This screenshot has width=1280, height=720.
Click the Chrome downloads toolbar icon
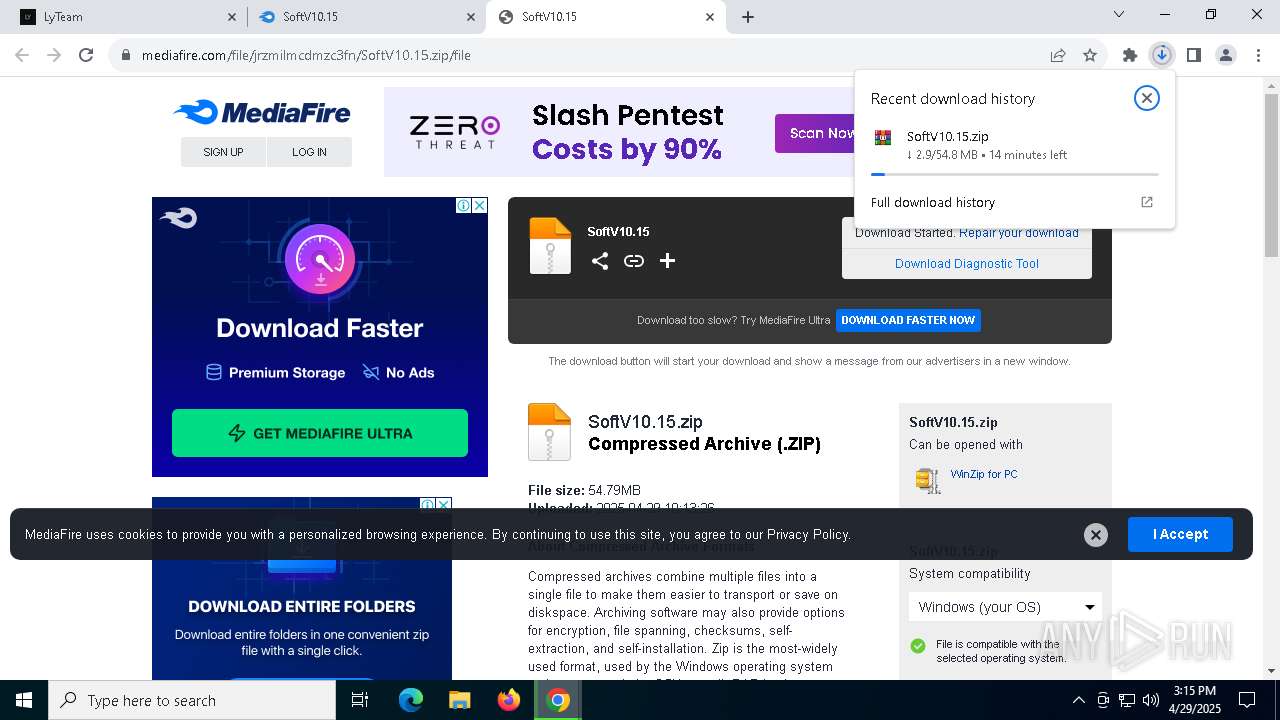coord(1161,55)
